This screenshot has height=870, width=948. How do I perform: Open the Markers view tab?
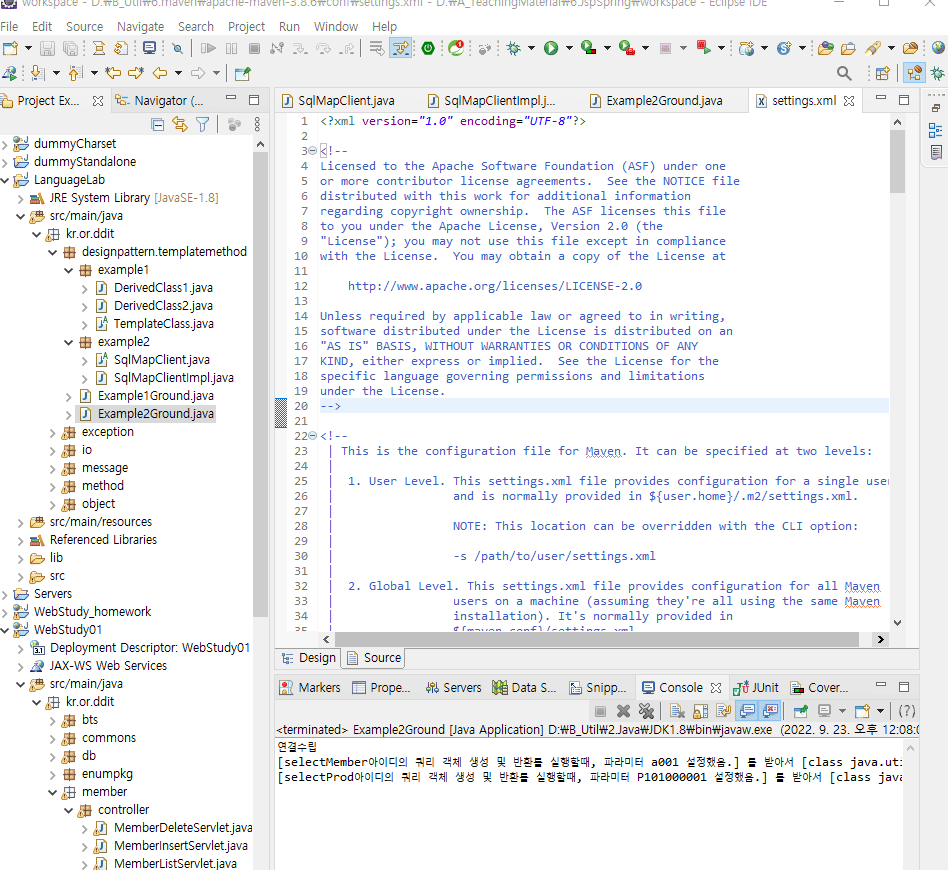coord(311,687)
